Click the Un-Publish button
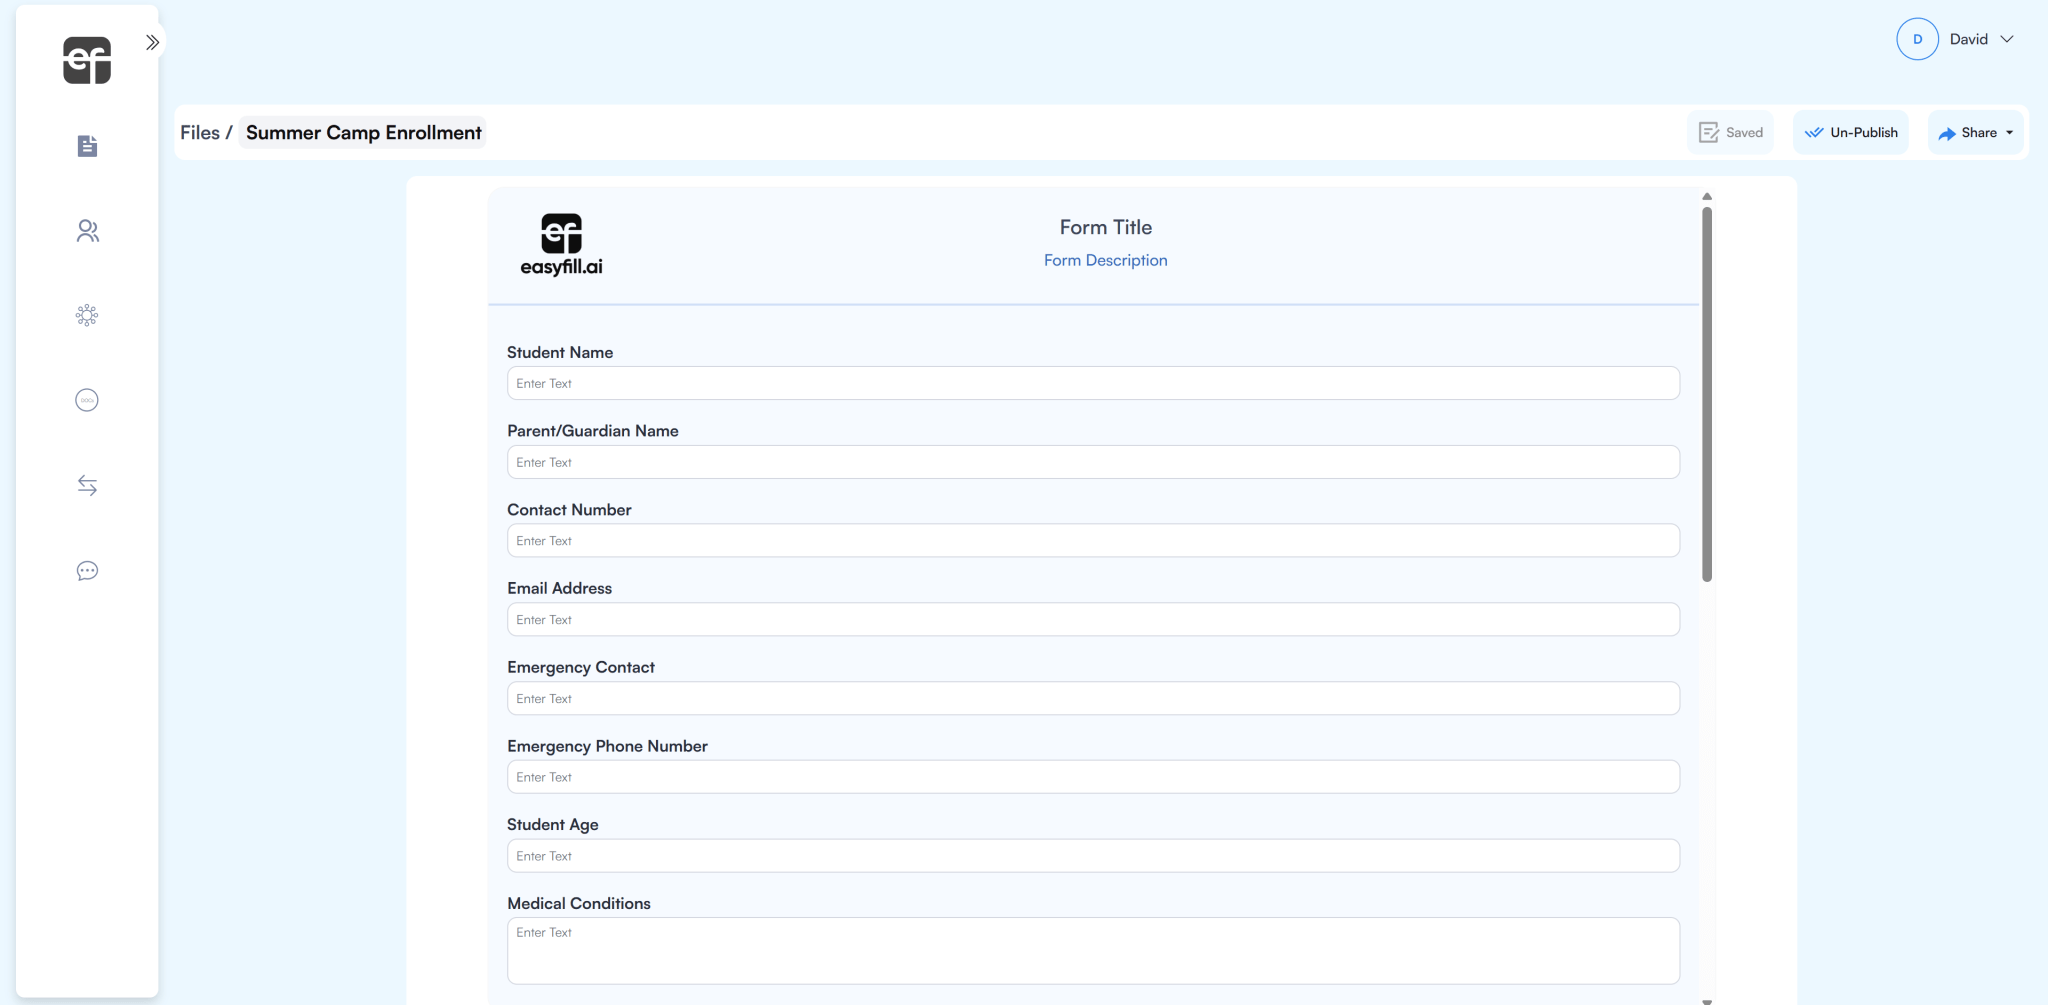Image resolution: width=2048 pixels, height=1005 pixels. tap(1850, 133)
